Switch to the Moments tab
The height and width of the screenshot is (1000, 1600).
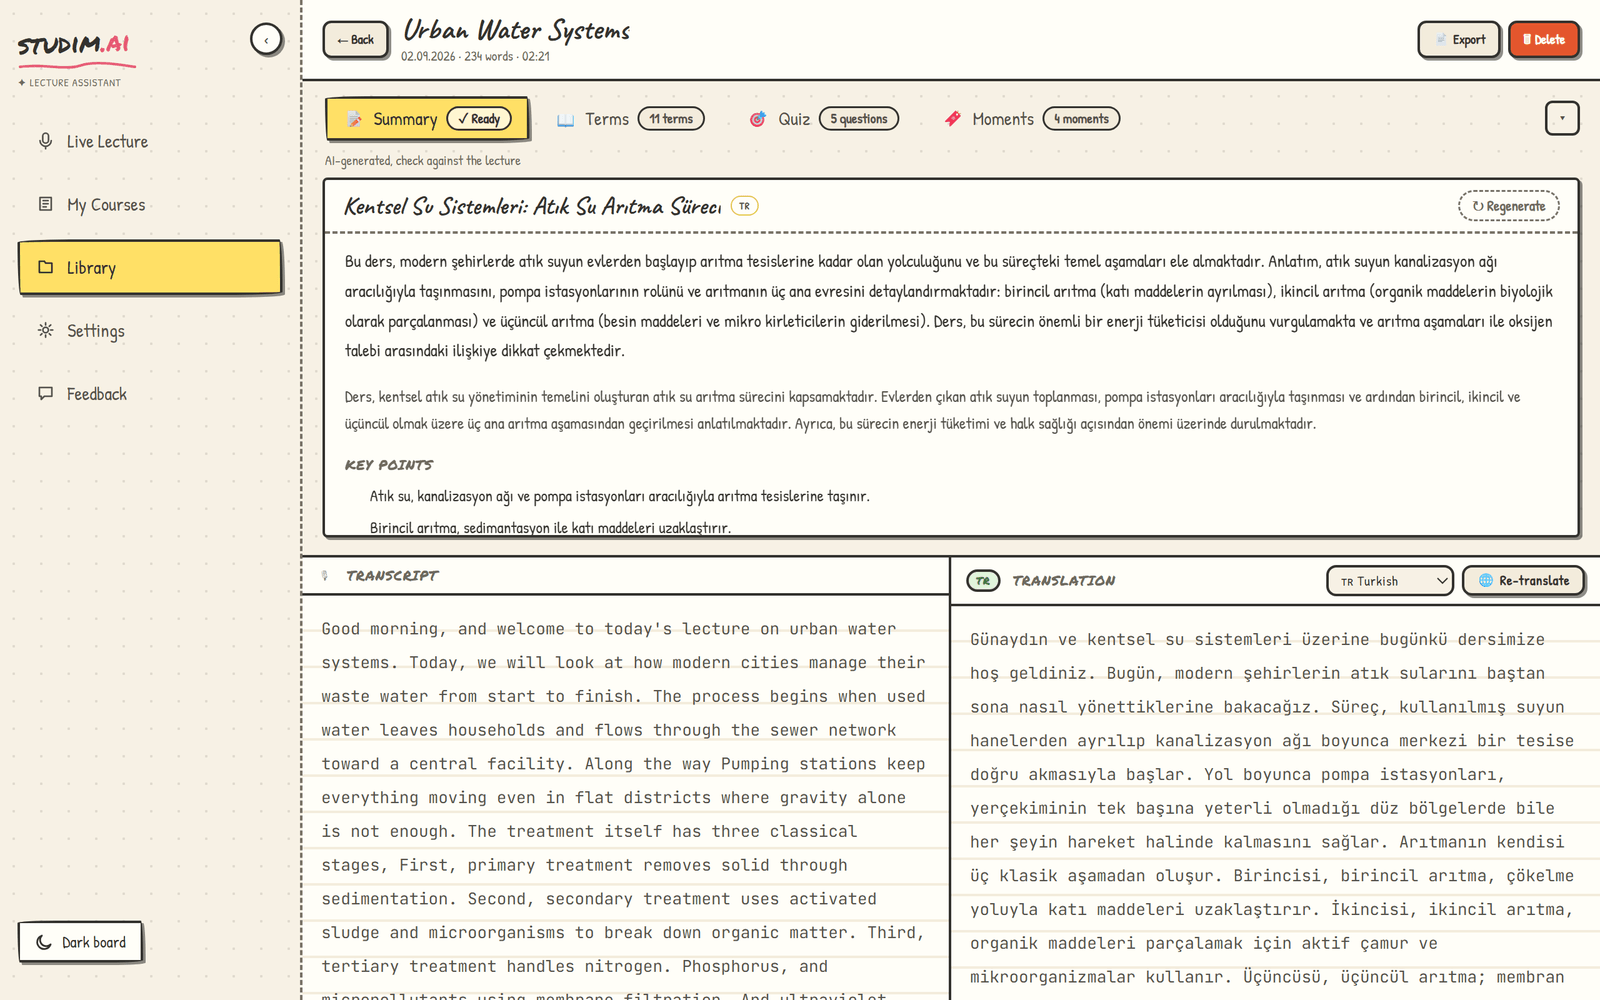tap(1032, 119)
